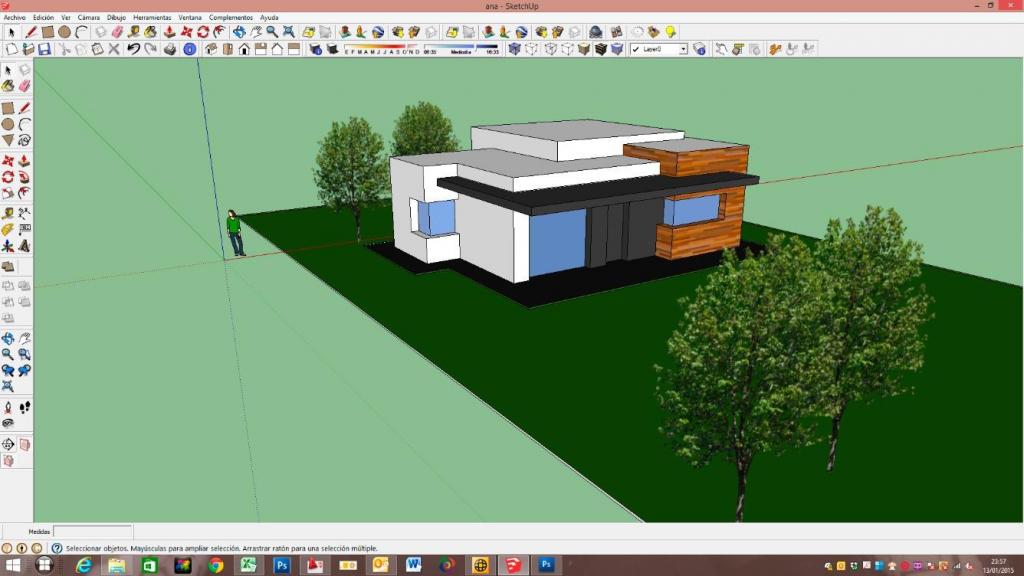This screenshot has height=576, width=1024.
Task: Open Google Chrome from the taskbar
Action: (215, 565)
